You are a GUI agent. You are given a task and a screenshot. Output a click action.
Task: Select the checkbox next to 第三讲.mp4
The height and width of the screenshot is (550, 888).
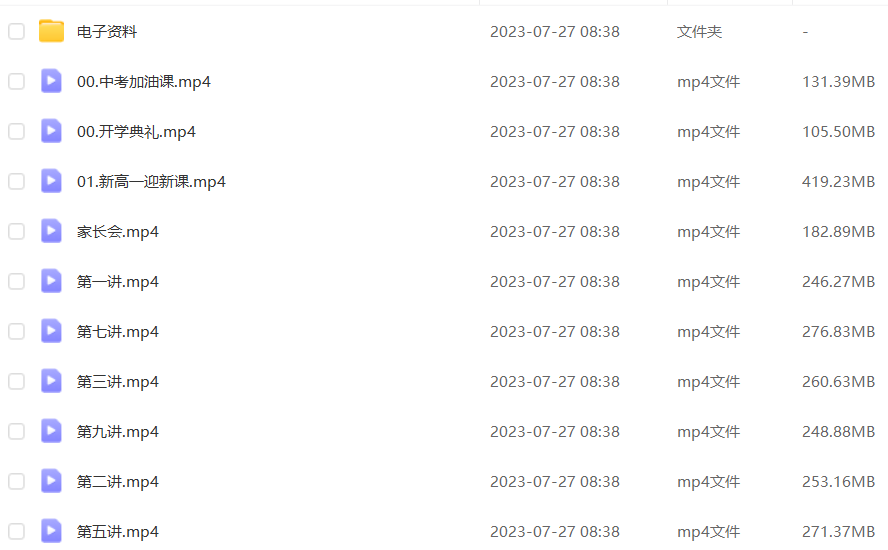(16, 381)
